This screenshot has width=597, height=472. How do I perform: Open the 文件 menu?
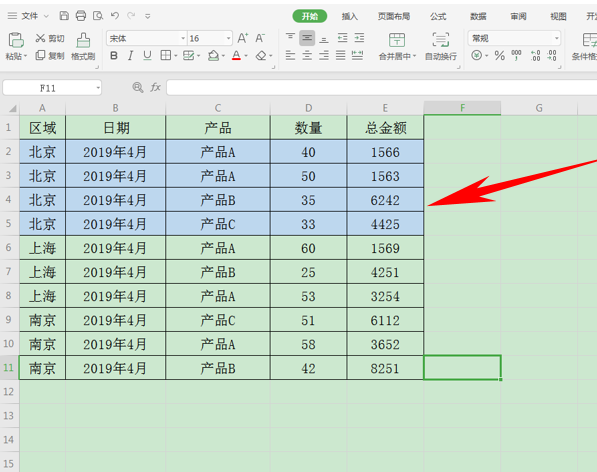(28, 16)
